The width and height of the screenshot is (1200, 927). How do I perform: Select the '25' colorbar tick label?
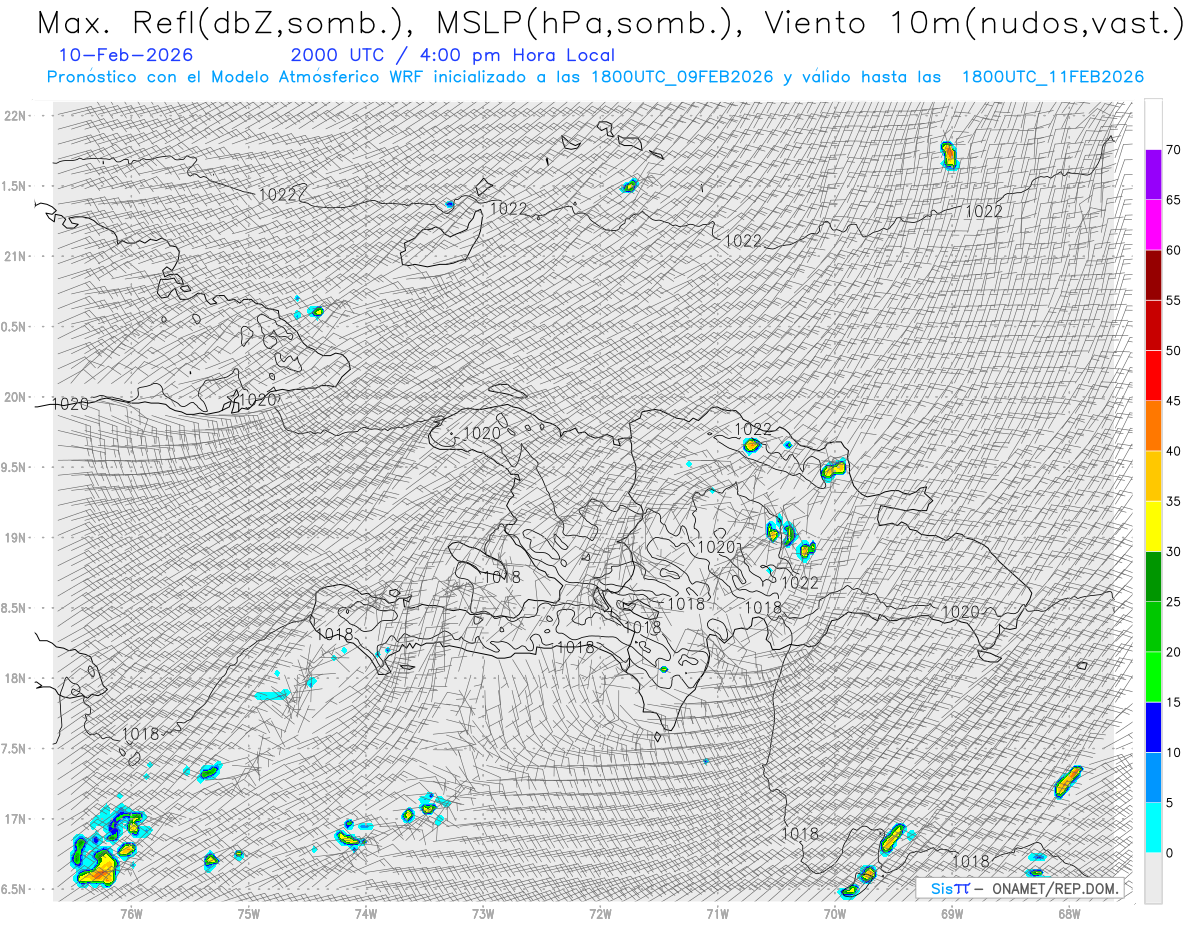click(x=1173, y=602)
